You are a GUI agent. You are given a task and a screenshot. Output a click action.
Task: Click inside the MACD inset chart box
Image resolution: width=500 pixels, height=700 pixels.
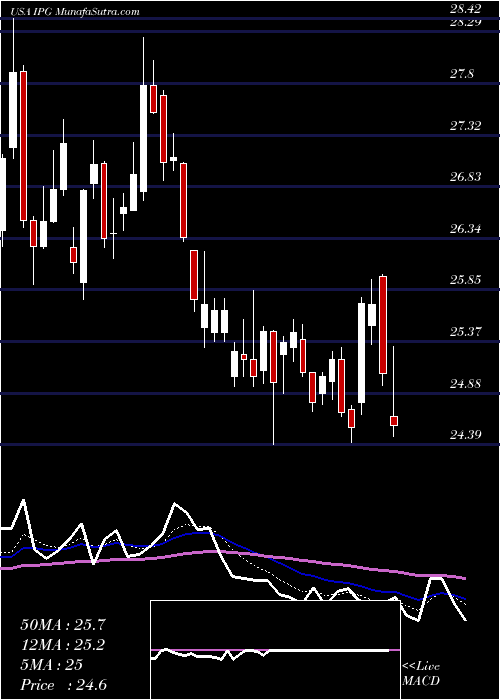click(x=275, y=650)
